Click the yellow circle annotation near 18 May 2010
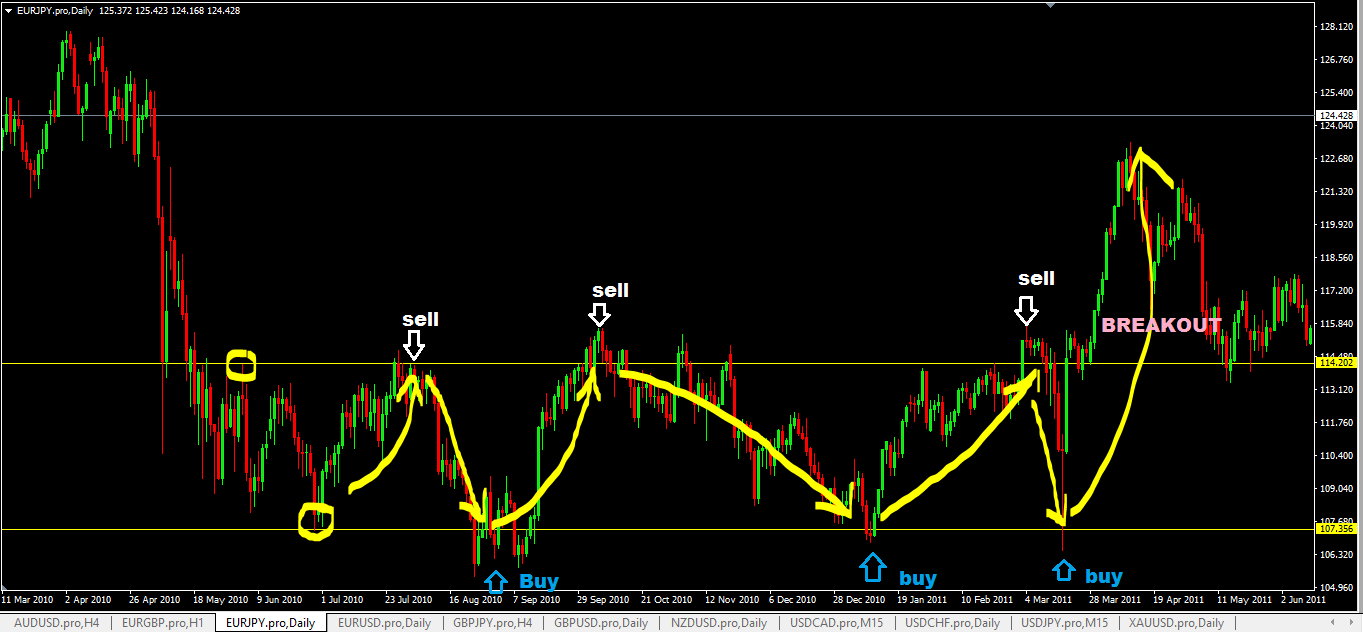The image size is (1363, 632). click(x=243, y=366)
